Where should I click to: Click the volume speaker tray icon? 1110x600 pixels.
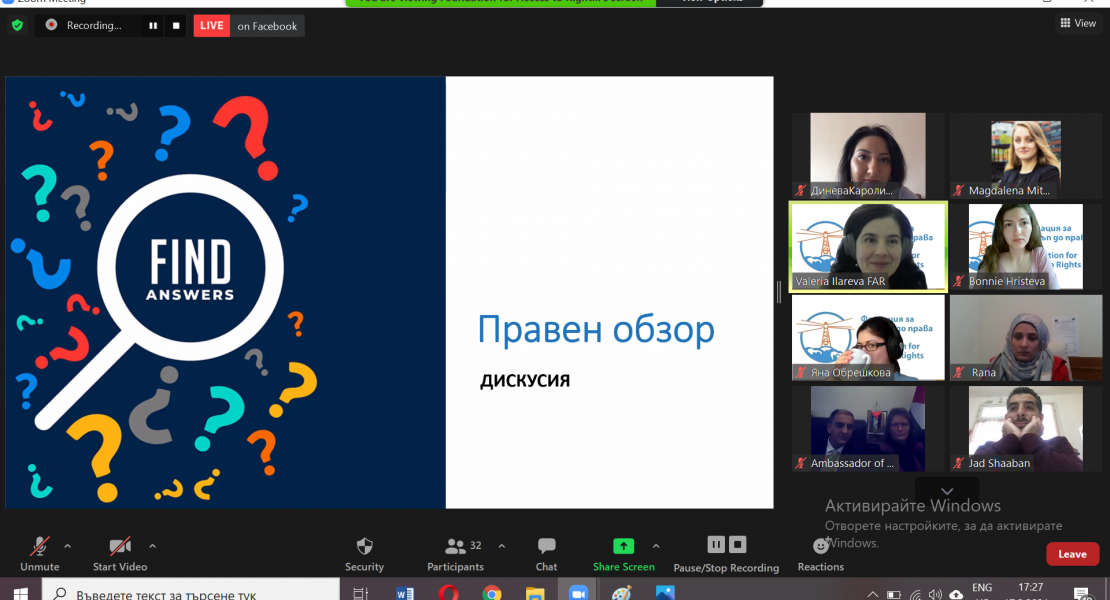936,594
